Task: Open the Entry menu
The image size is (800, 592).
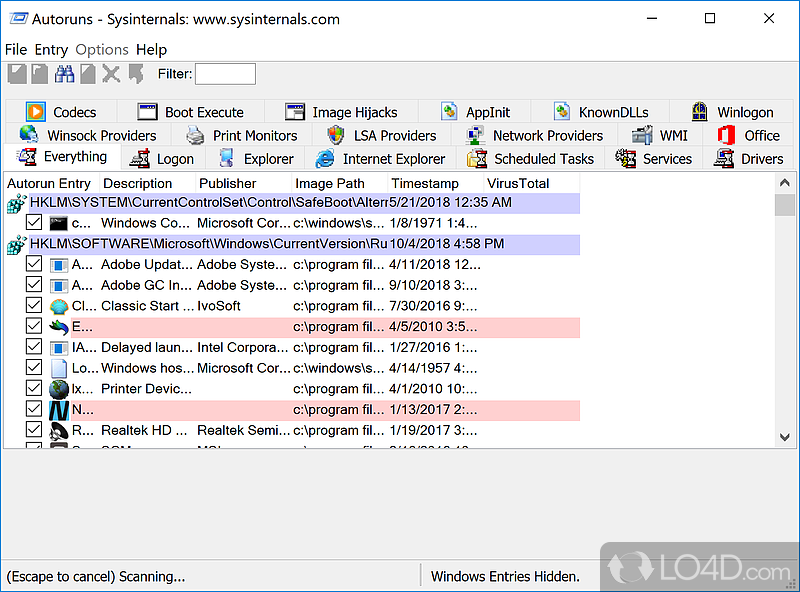Action: (51, 49)
